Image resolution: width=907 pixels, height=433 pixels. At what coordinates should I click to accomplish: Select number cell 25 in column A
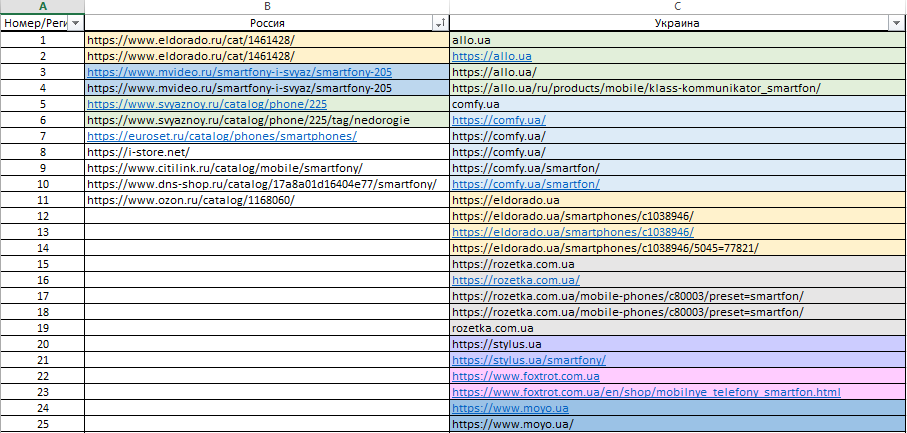pos(42,424)
